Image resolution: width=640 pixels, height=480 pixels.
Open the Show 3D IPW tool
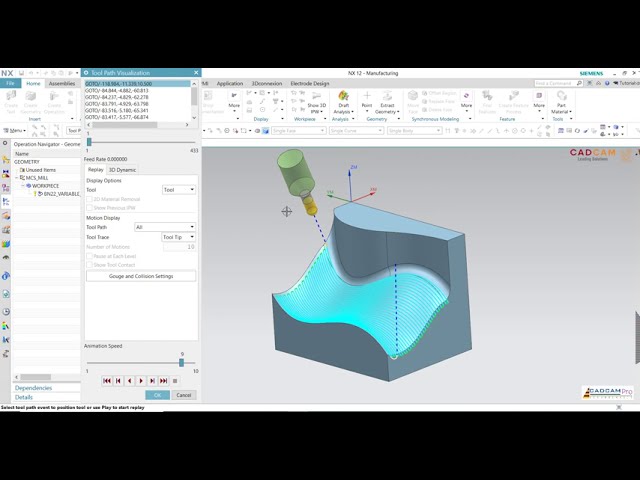click(316, 102)
